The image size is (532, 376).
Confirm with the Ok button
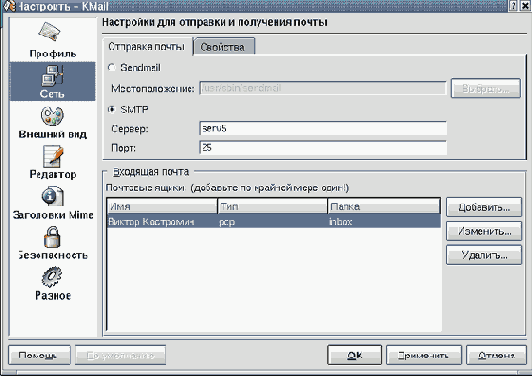[355, 355]
